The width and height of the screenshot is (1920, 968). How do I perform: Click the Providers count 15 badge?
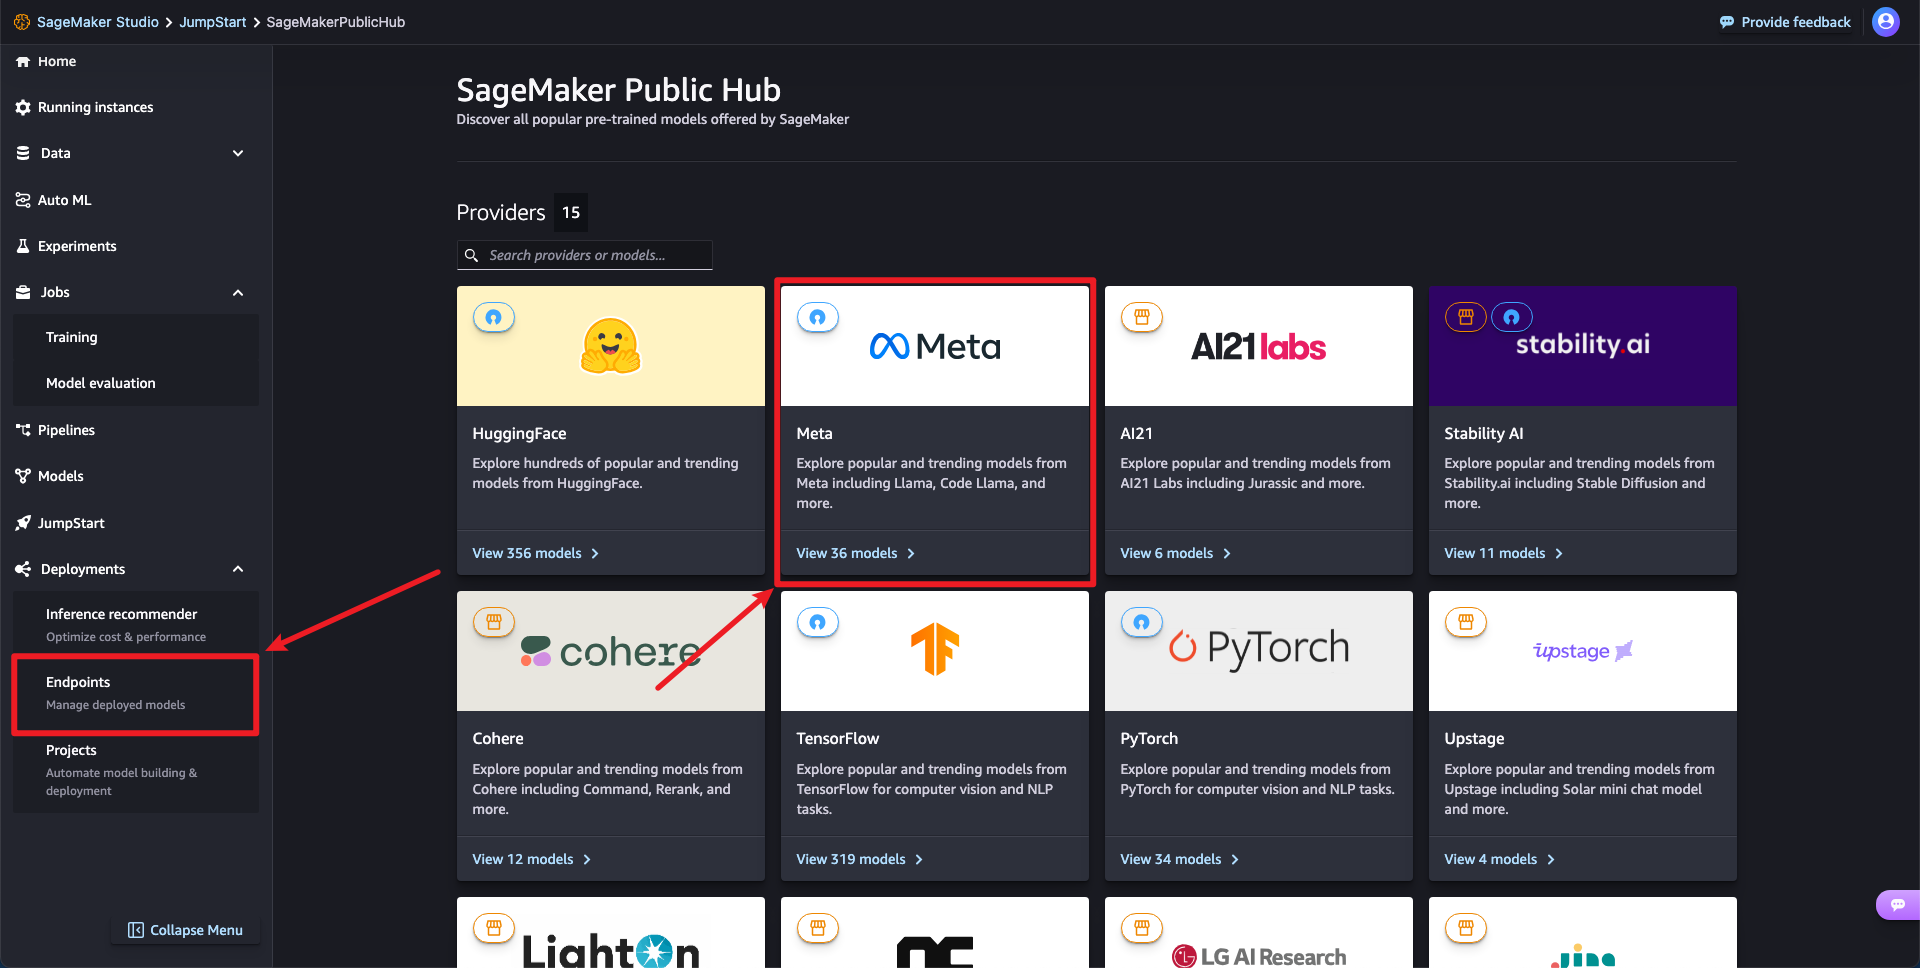[571, 213]
